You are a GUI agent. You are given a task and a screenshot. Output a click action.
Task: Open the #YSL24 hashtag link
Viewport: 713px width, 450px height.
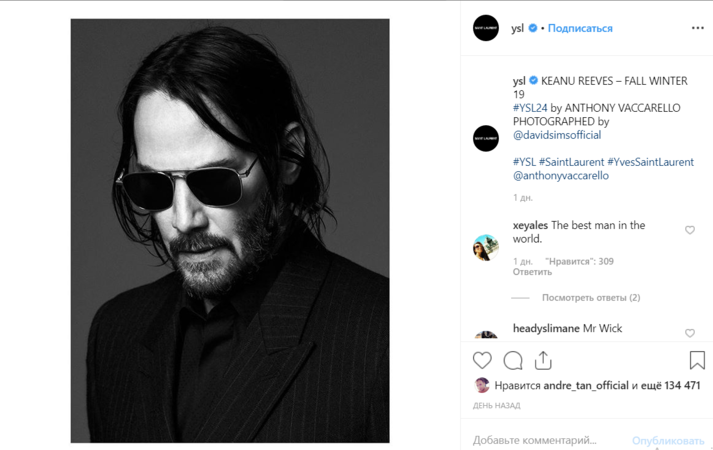pos(530,107)
